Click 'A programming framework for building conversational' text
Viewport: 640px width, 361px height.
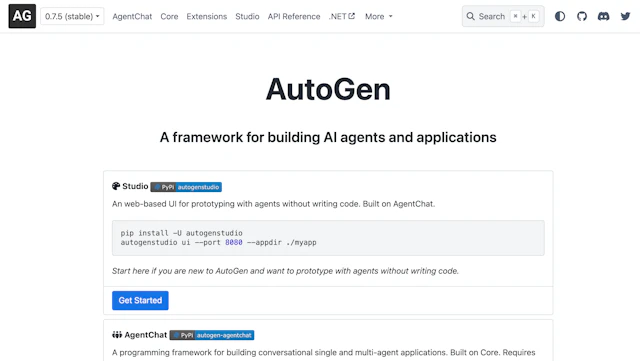pos(324,352)
